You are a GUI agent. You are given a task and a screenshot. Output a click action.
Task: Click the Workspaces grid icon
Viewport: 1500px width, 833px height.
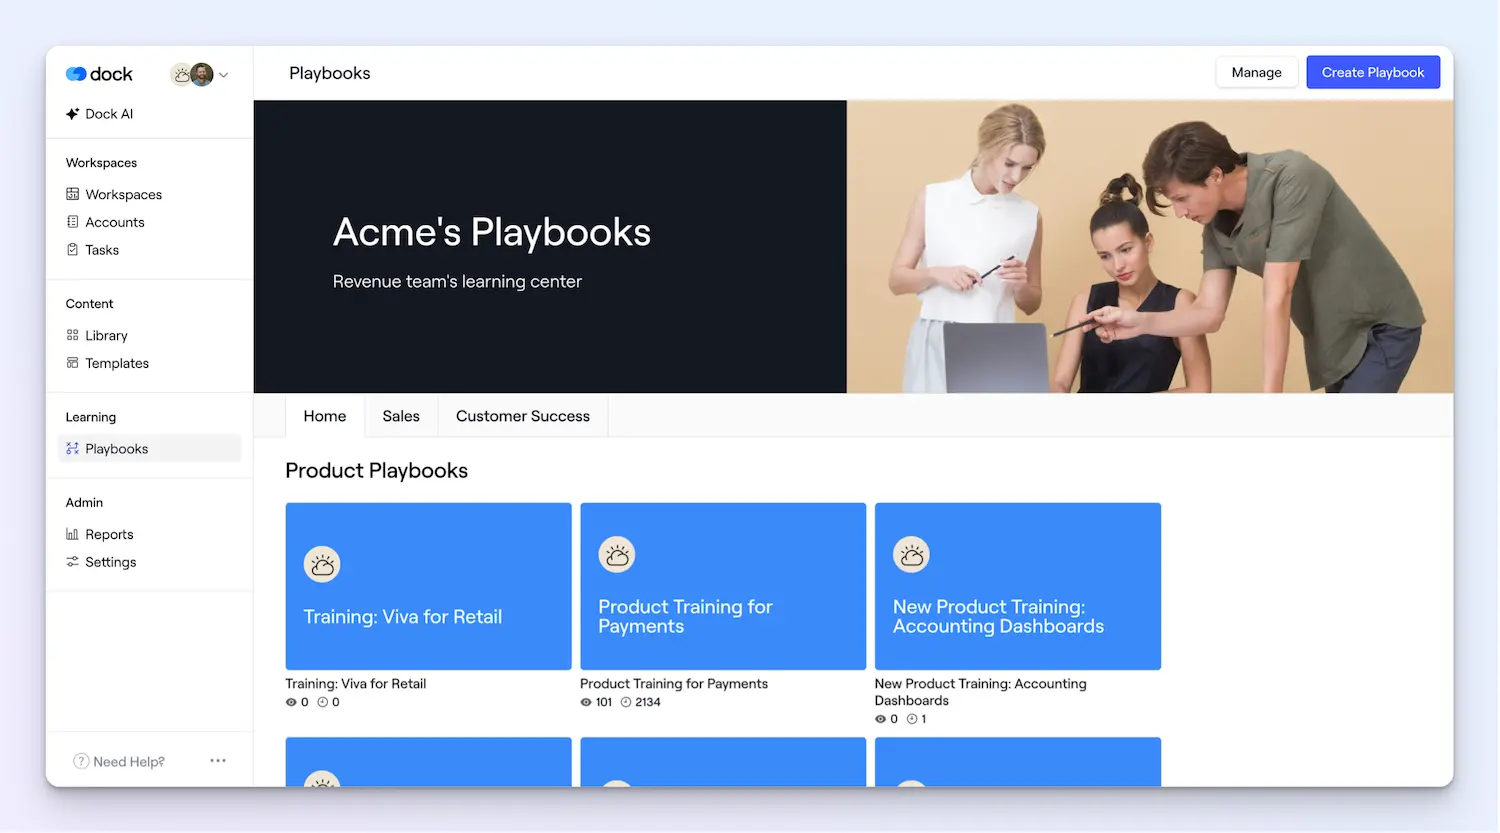[x=72, y=194]
